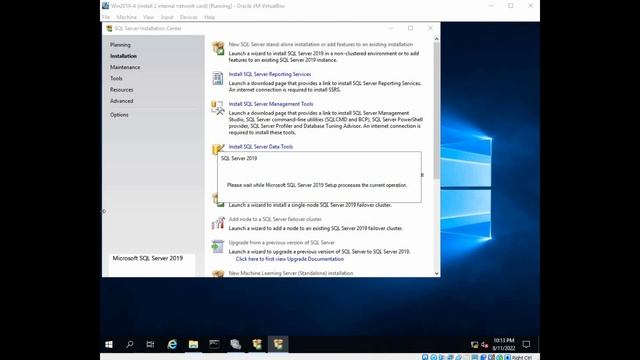Open the VirtualBox Devices menu
The image size is (640, 360).
[x=189, y=17]
